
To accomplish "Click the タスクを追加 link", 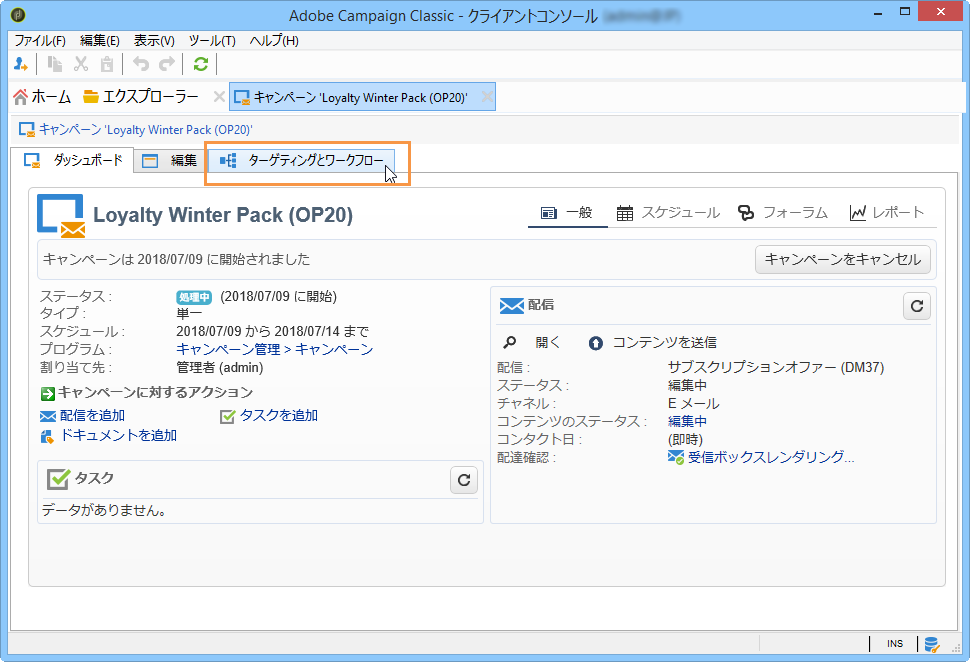I will [279, 416].
